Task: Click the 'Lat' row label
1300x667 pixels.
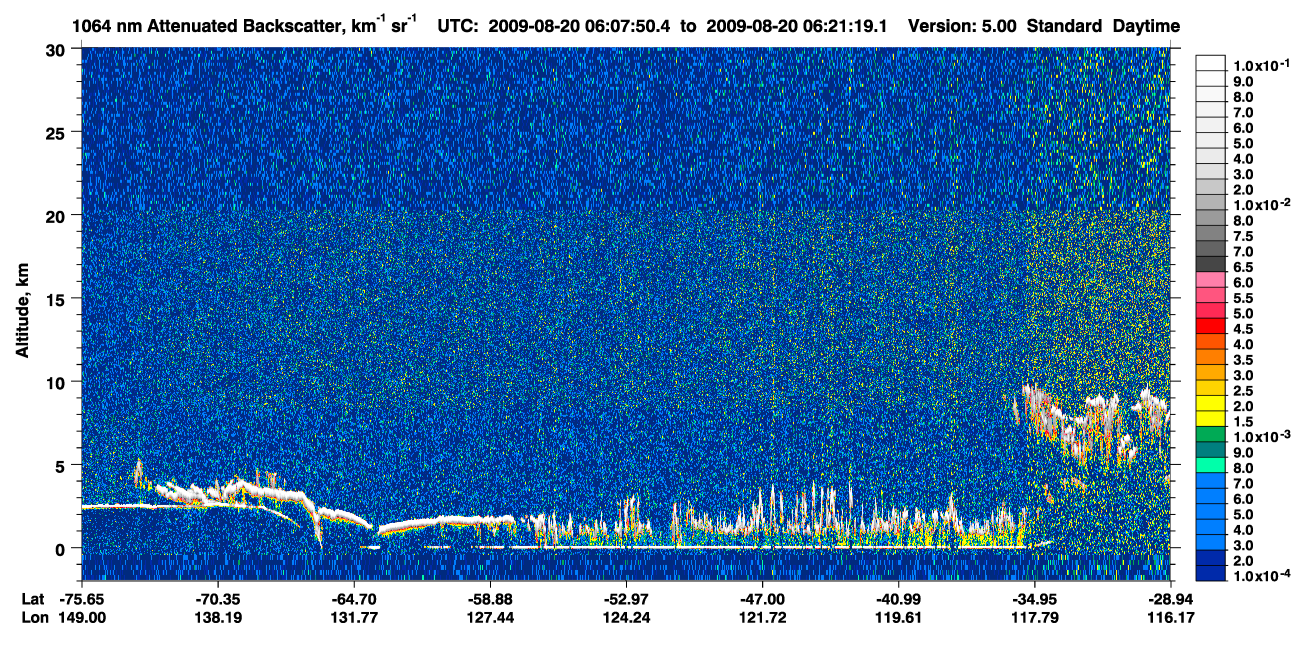Action: point(32,598)
